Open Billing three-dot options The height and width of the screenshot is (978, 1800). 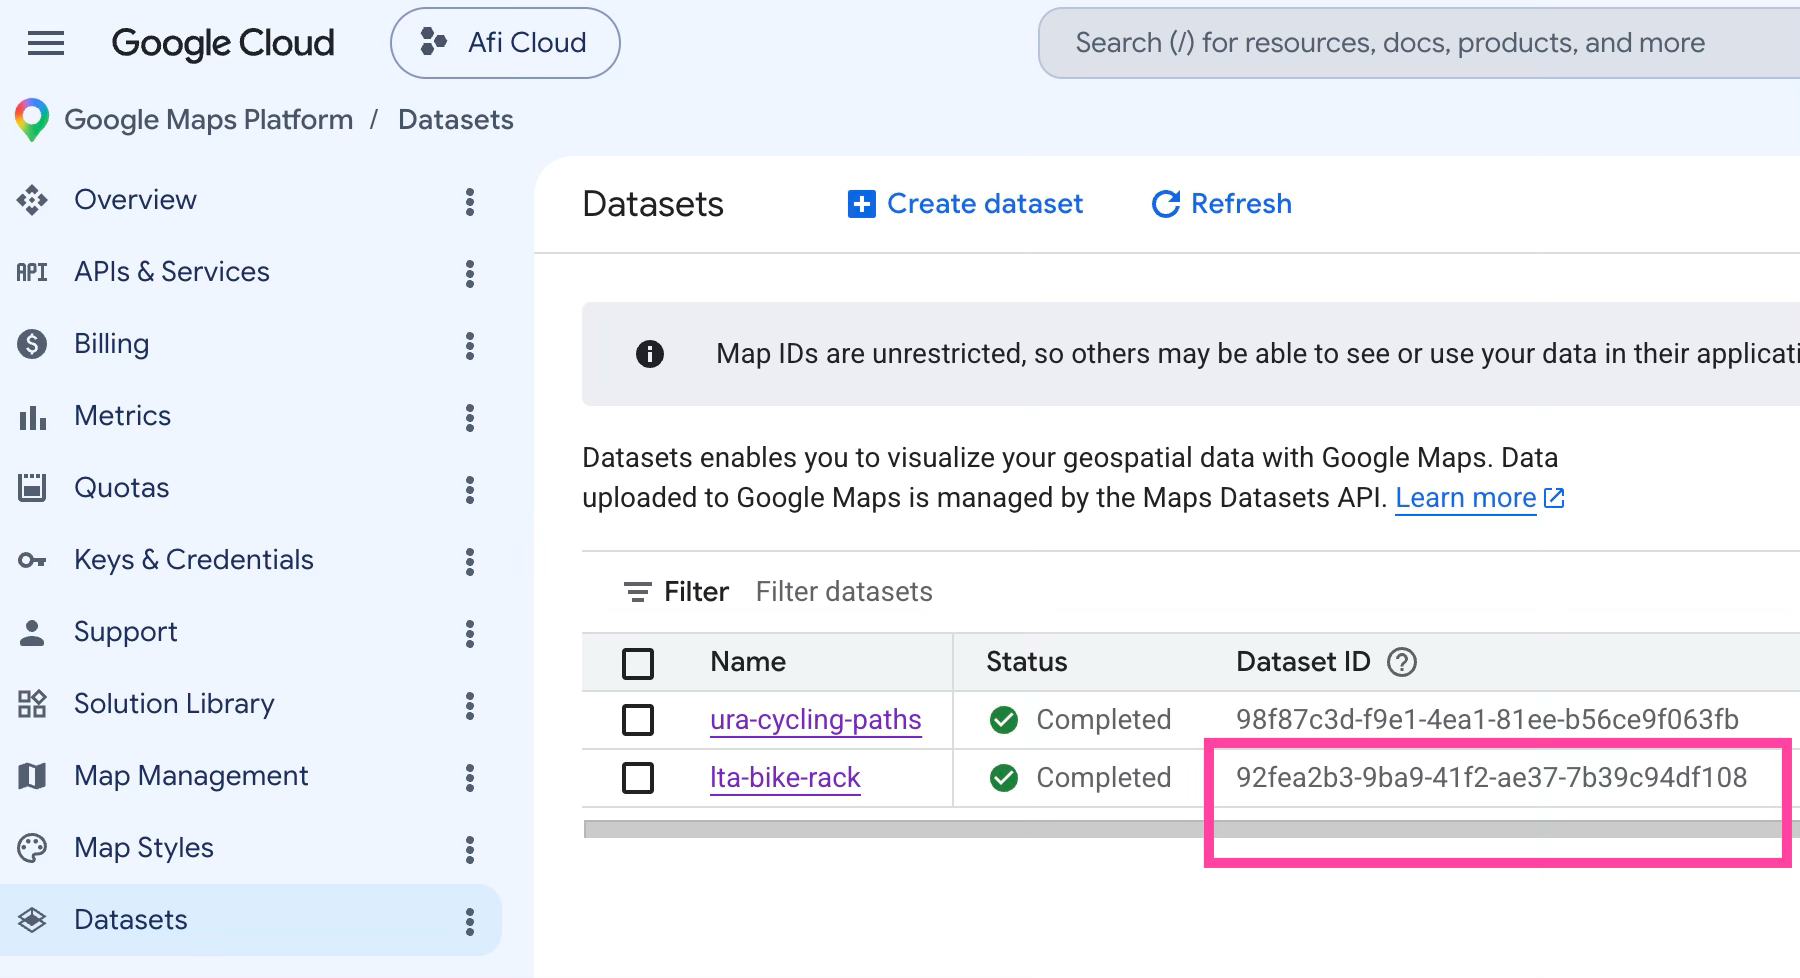(x=470, y=345)
